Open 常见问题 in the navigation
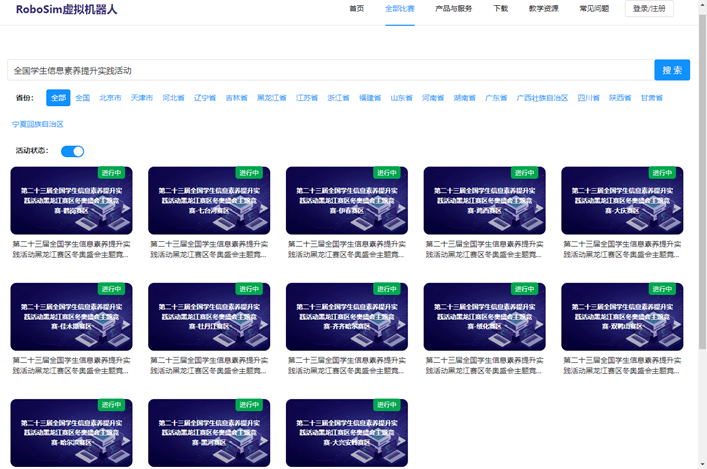This screenshot has width=707, height=469. (594, 8)
